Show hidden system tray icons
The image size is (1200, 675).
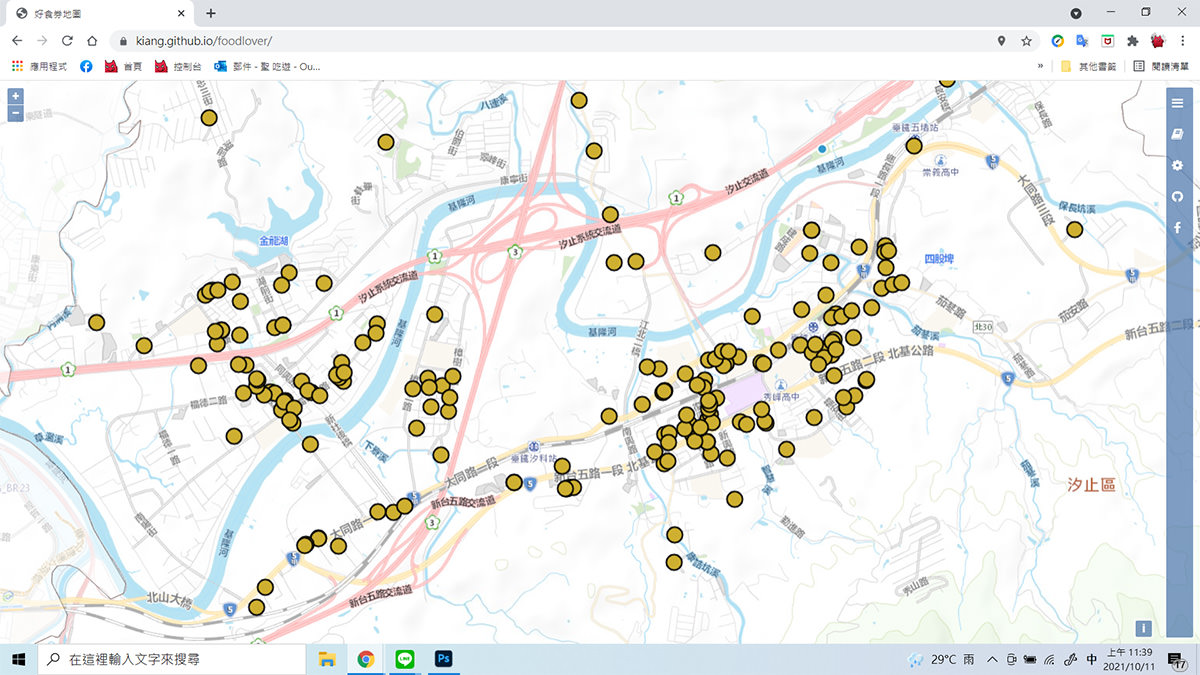[992, 660]
